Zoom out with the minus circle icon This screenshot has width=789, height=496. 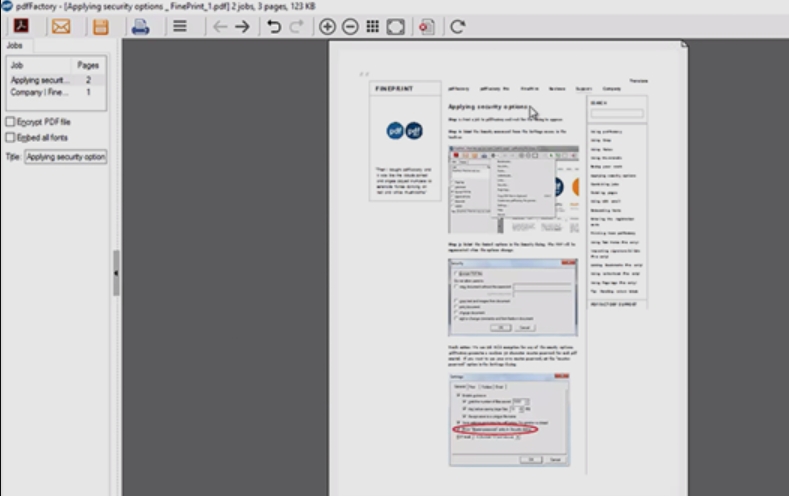[x=350, y=27]
